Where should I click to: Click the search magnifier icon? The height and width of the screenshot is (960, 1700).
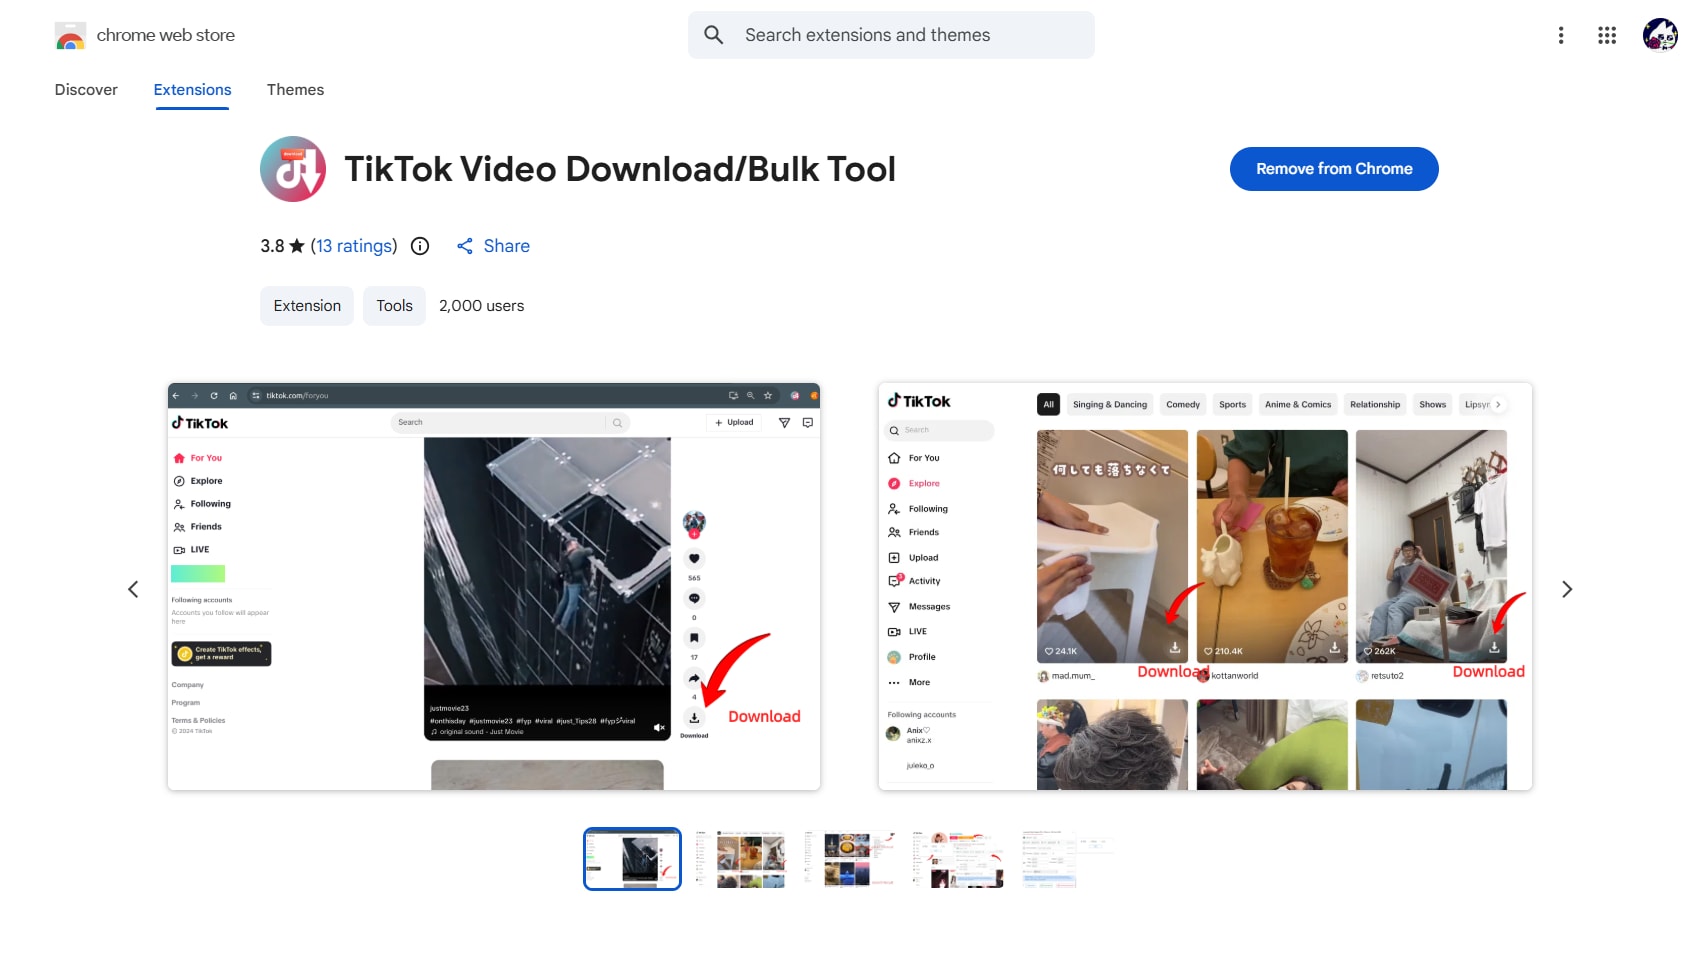(x=713, y=34)
